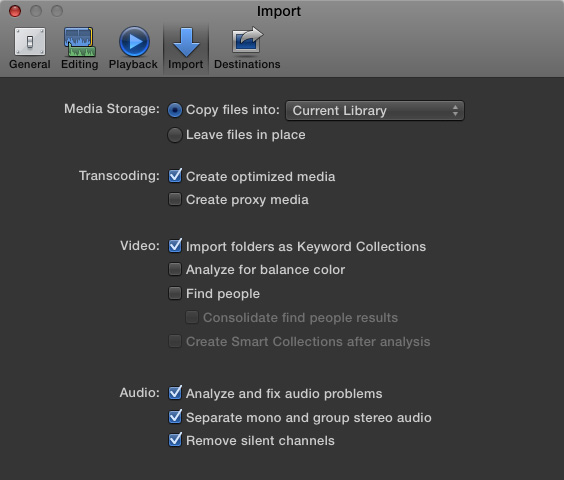Click the Current Library dropdown arrows
Screen dimensions: 564x480
pyautogui.click(x=455, y=110)
